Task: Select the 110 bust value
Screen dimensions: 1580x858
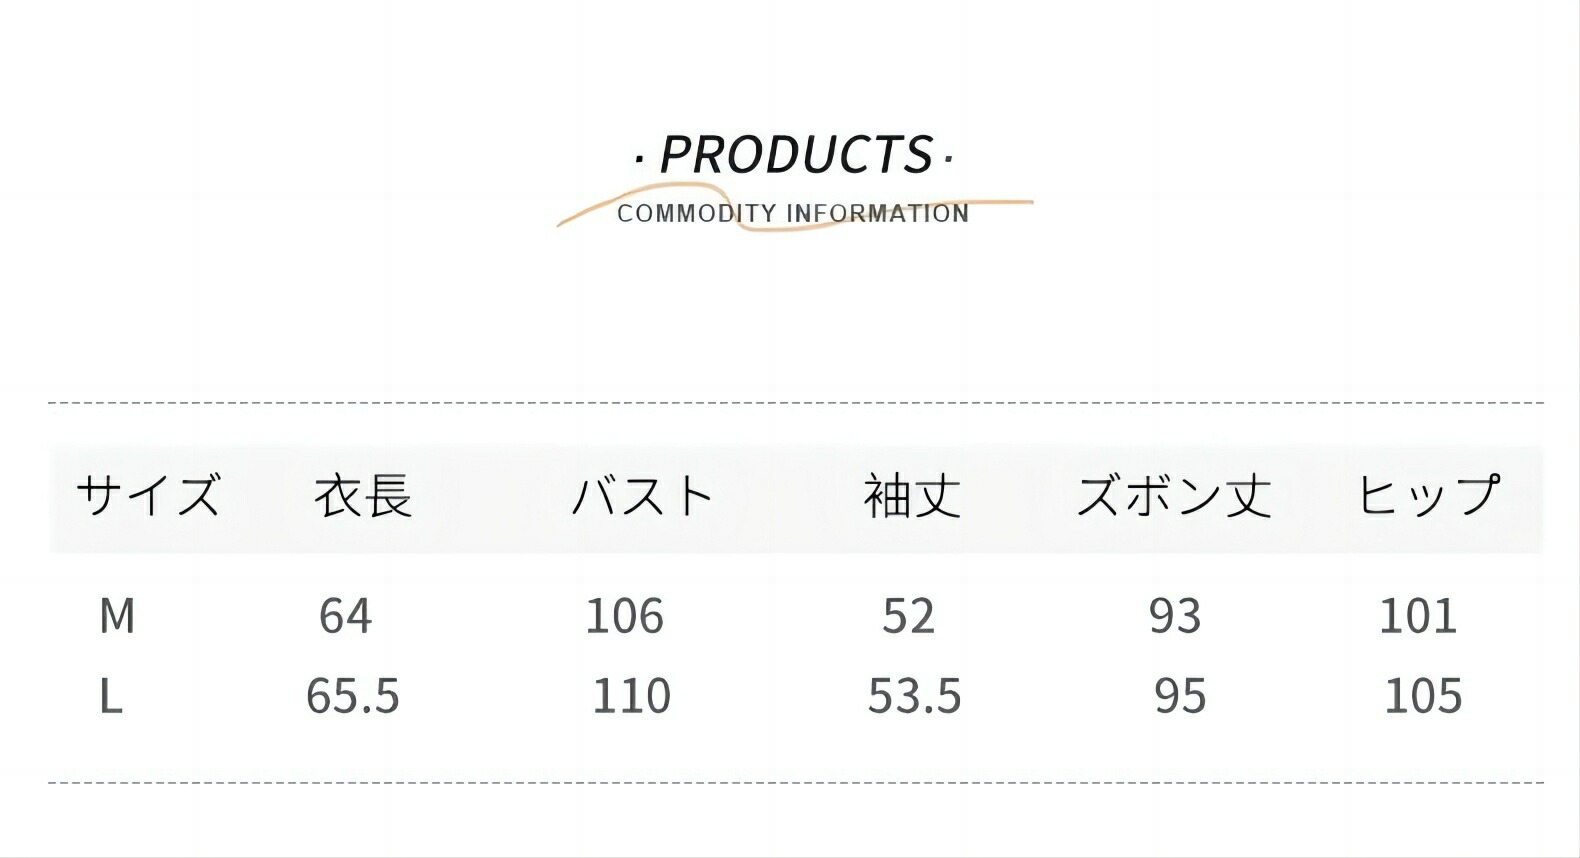Action: coord(631,696)
